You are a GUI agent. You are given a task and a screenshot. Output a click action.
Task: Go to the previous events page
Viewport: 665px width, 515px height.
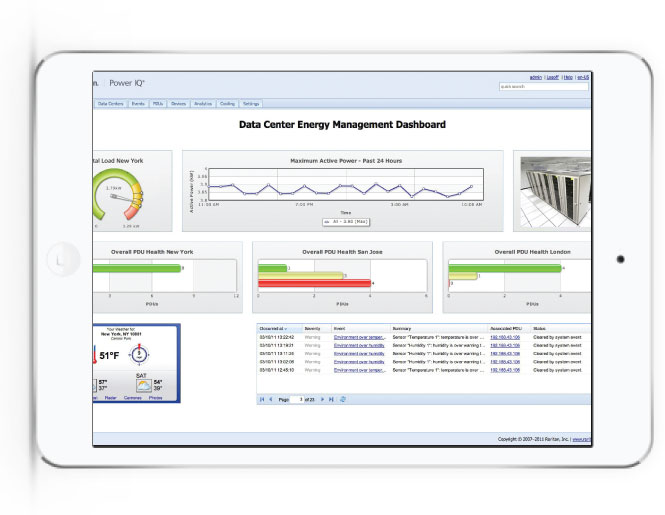pos(270,399)
